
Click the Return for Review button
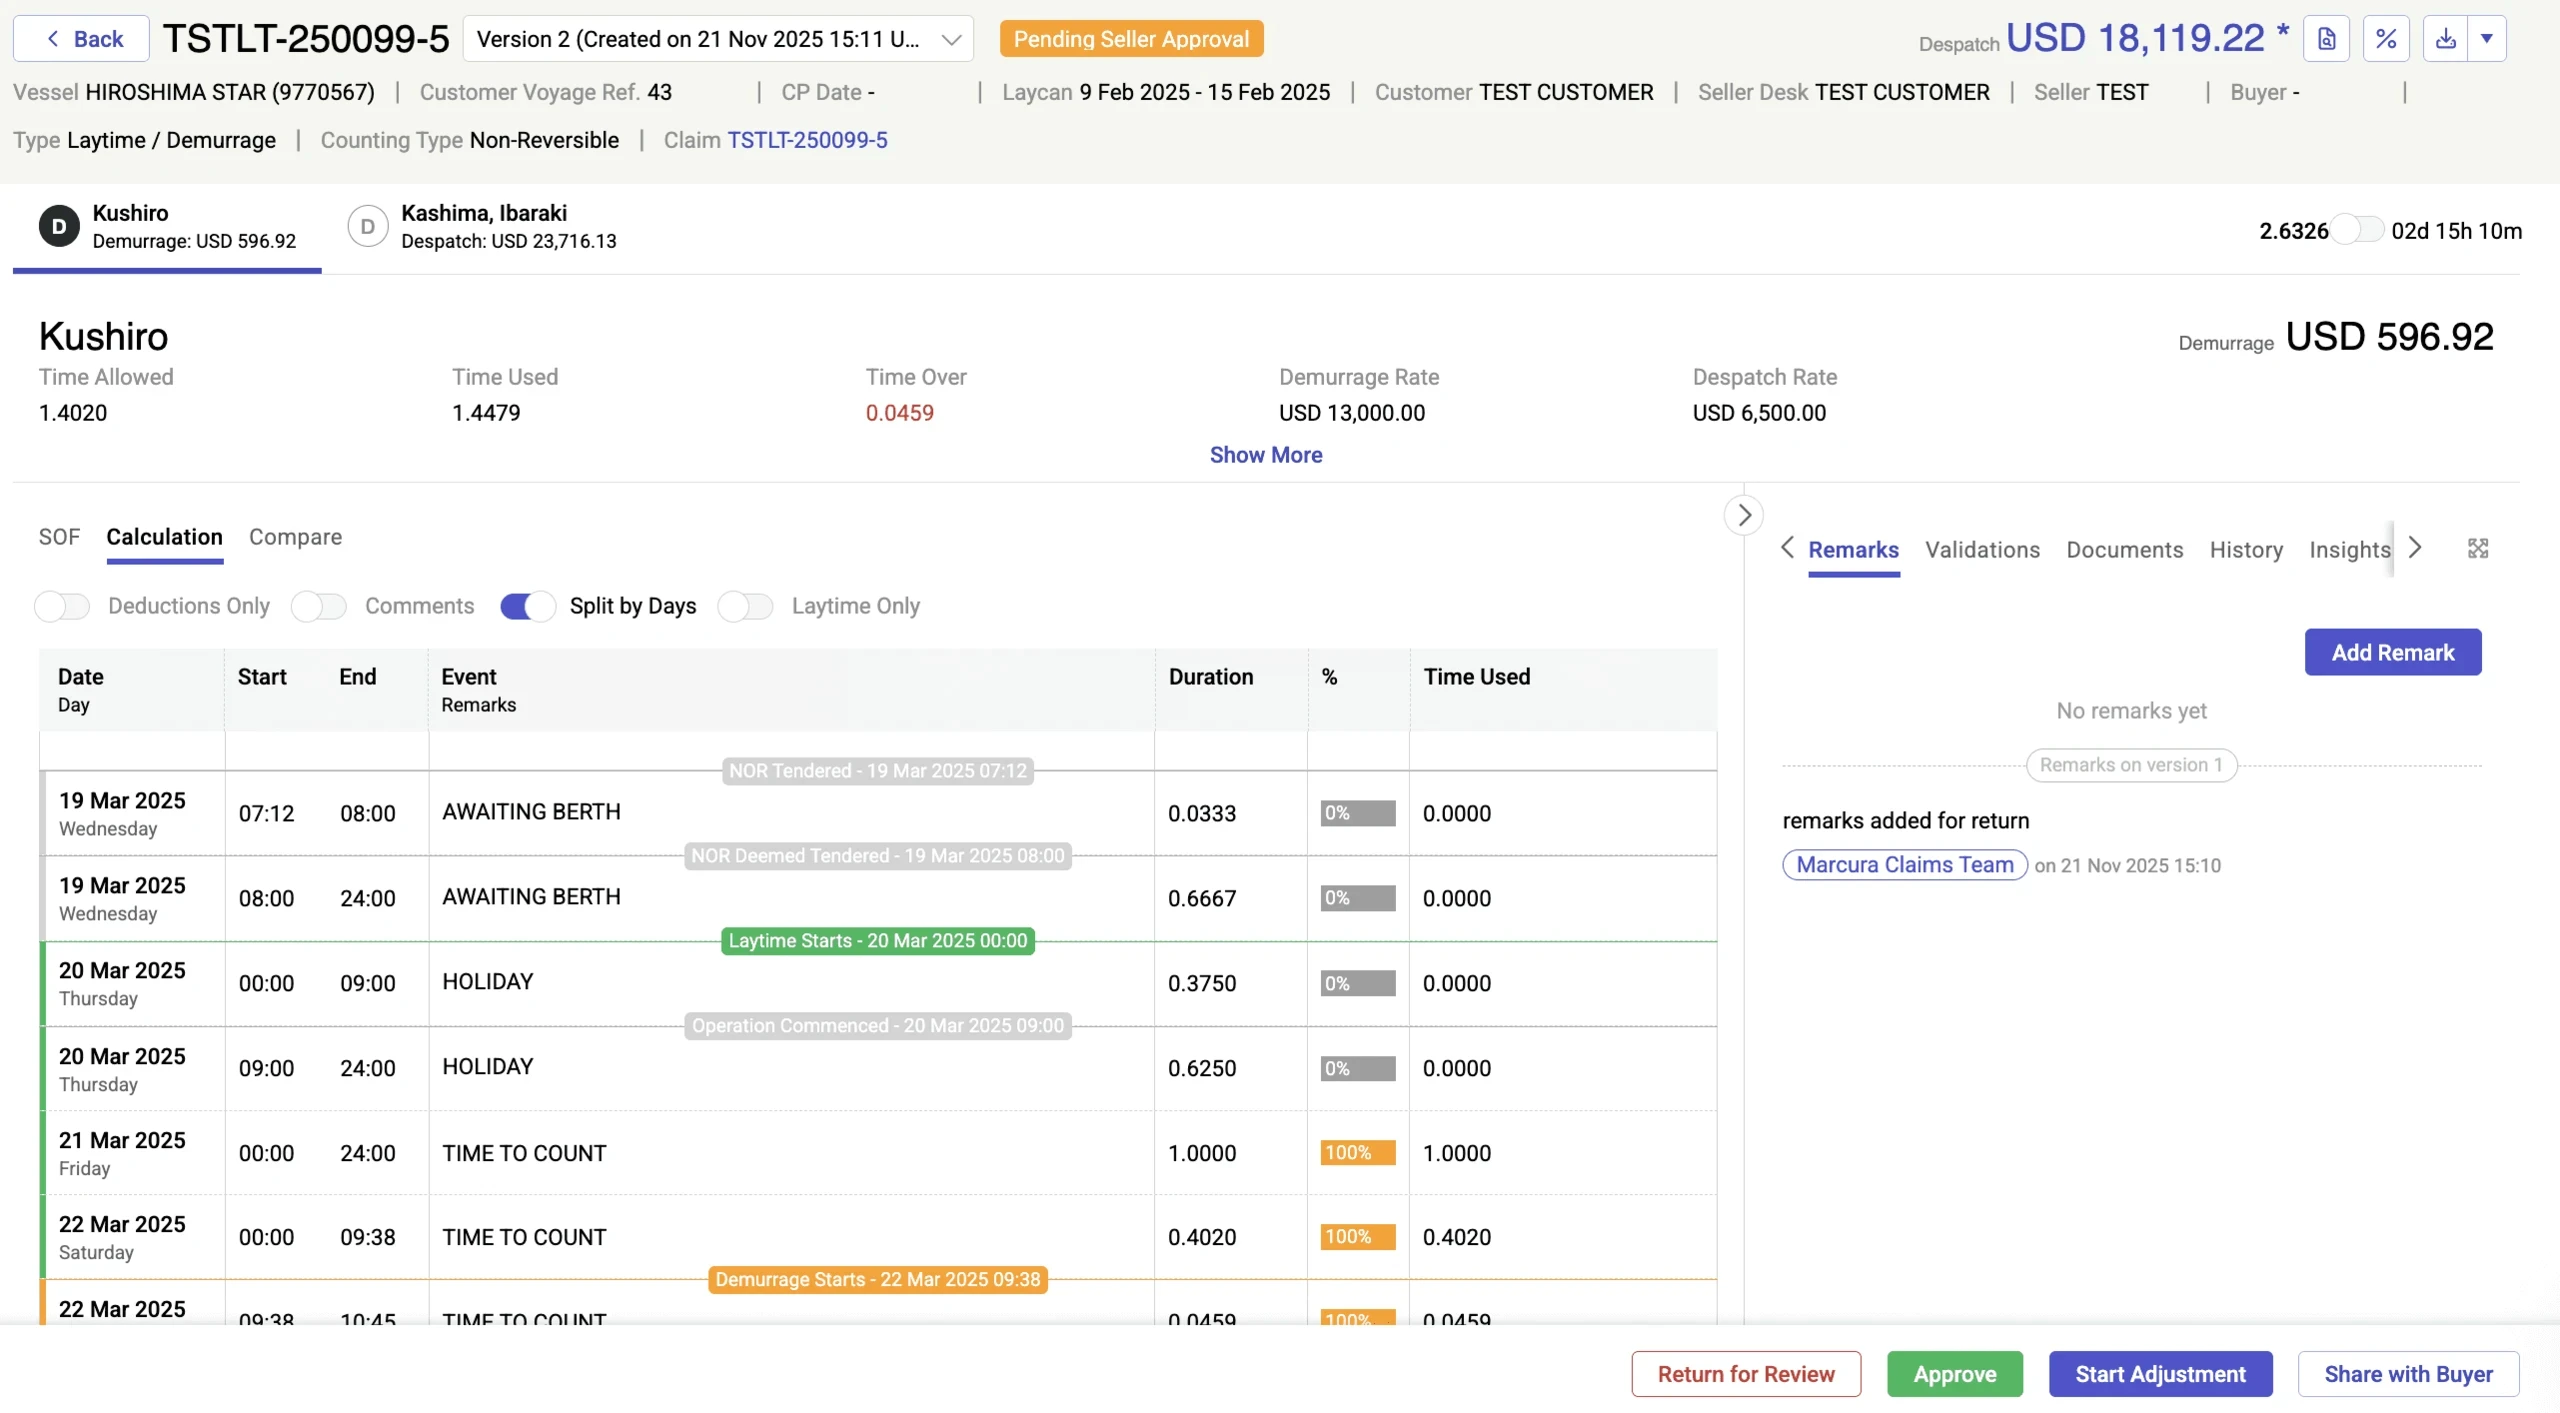point(1746,1374)
